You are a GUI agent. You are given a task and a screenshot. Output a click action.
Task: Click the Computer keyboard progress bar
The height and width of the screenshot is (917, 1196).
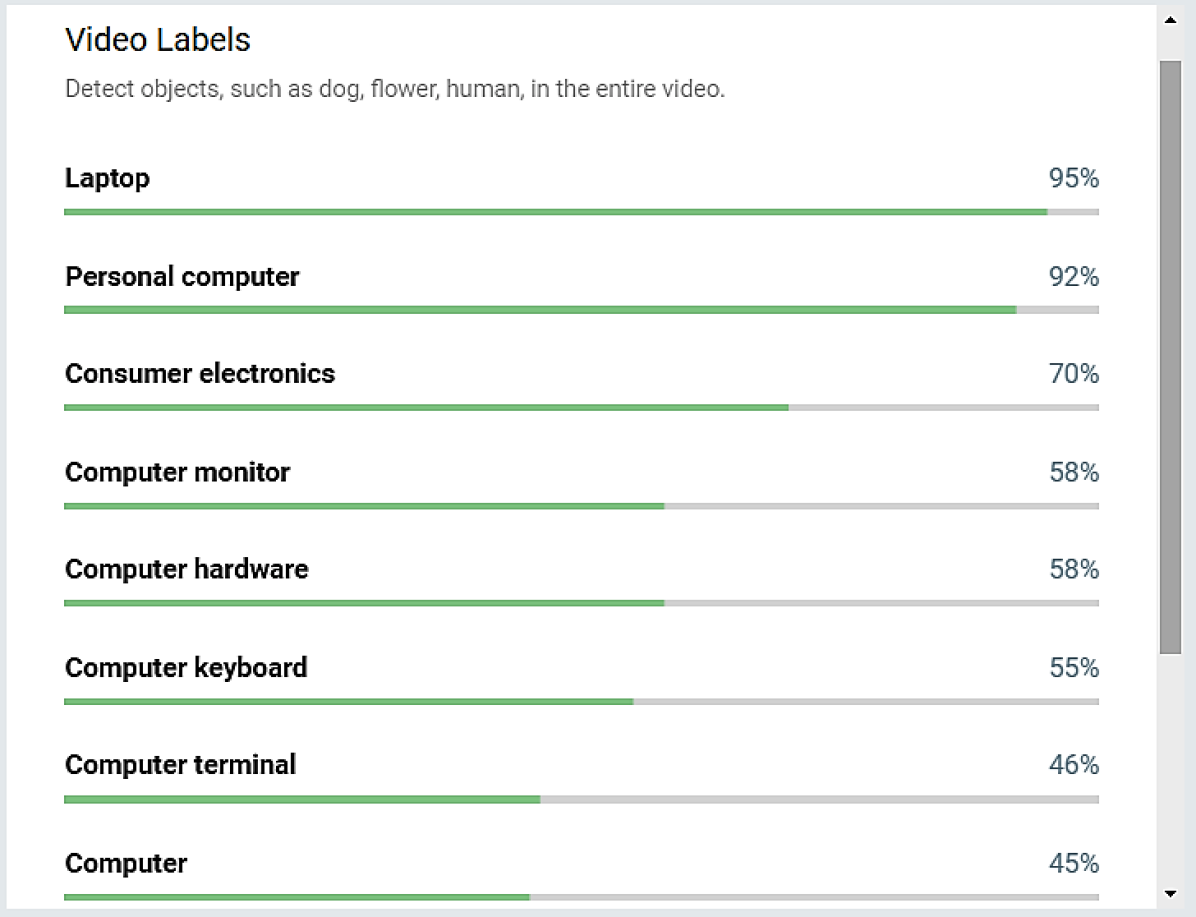click(581, 701)
